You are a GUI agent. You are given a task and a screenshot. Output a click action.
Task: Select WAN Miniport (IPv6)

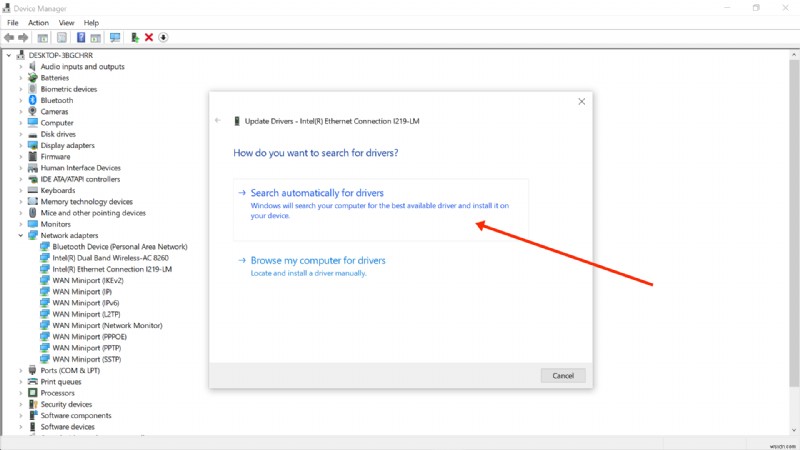tap(86, 303)
